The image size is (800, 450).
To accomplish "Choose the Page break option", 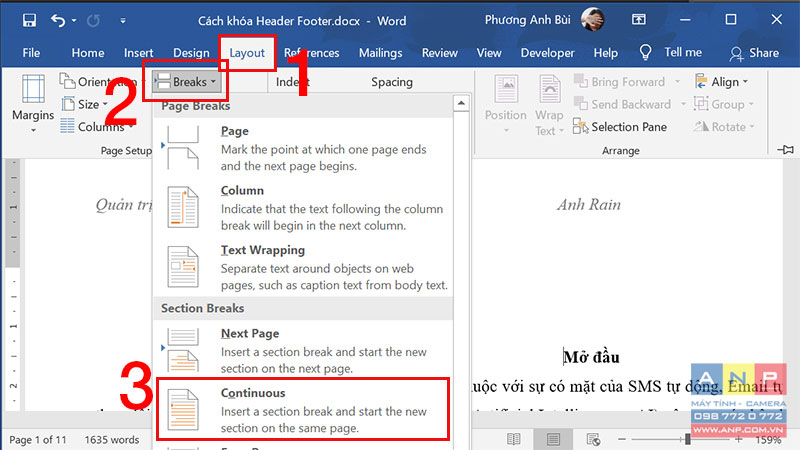I will (x=303, y=148).
